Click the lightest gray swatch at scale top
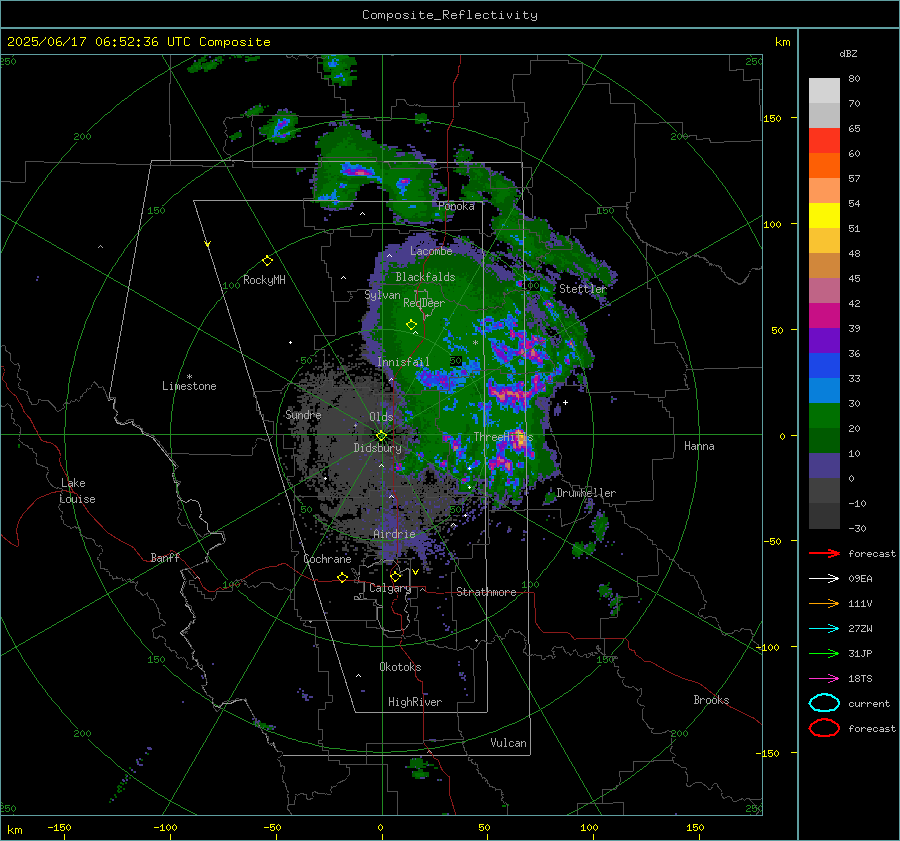The height and width of the screenshot is (841, 900). 824,91
